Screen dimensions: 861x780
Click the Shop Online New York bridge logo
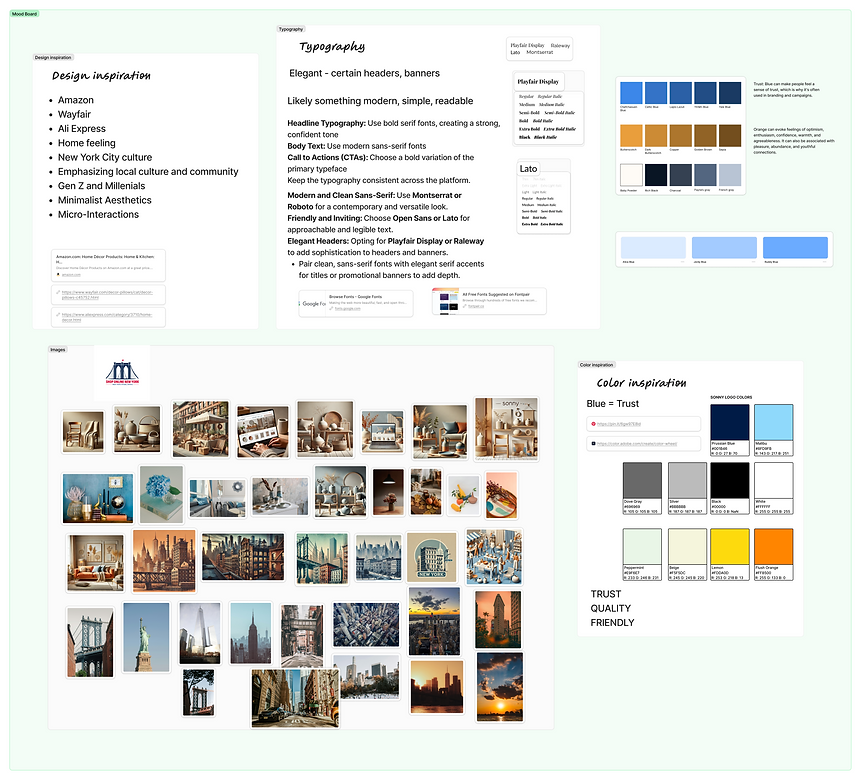122,373
